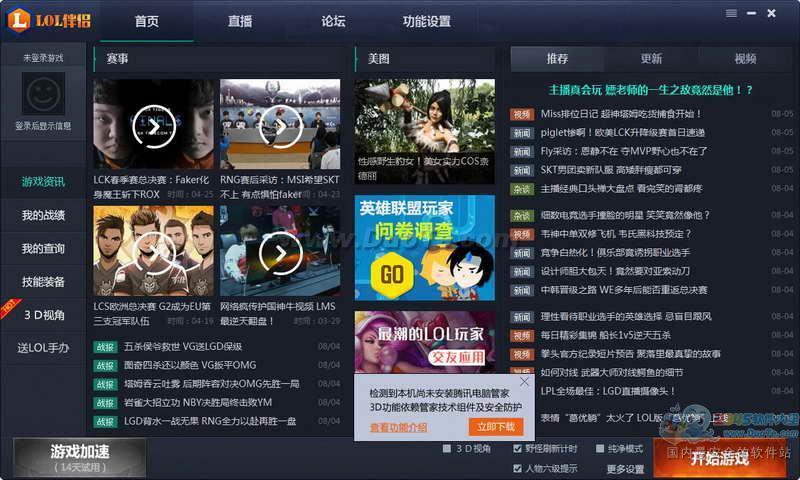
Task: Open article 拳头官方纪录短片预告
Action: coord(631,354)
